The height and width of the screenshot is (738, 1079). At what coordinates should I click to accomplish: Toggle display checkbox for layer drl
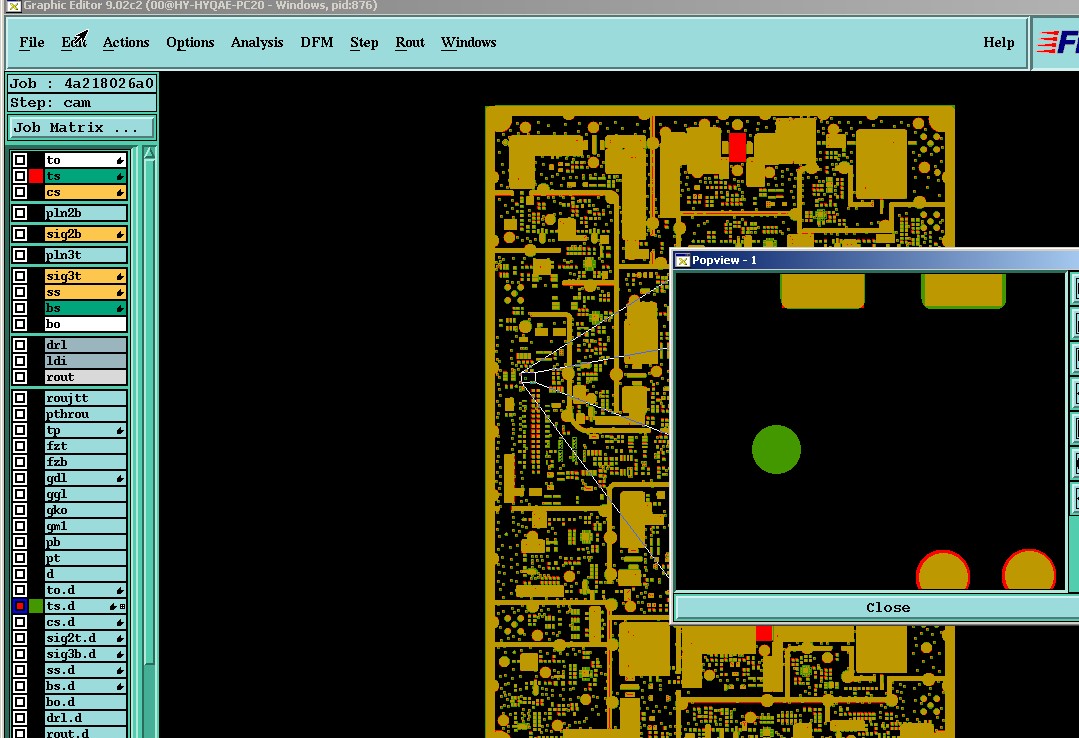click(20, 345)
